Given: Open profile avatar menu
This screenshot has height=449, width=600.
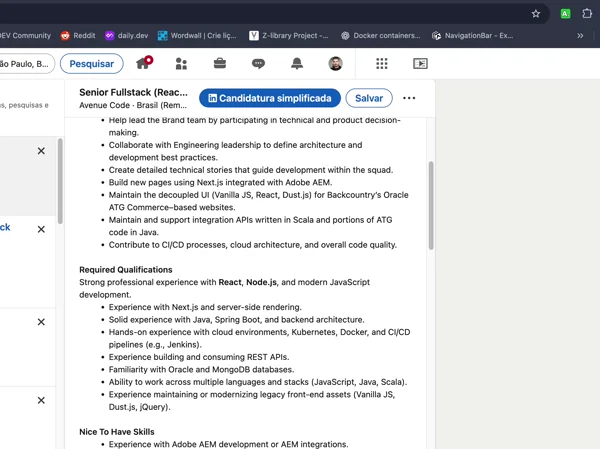Looking at the screenshot, I should coord(335,63).
